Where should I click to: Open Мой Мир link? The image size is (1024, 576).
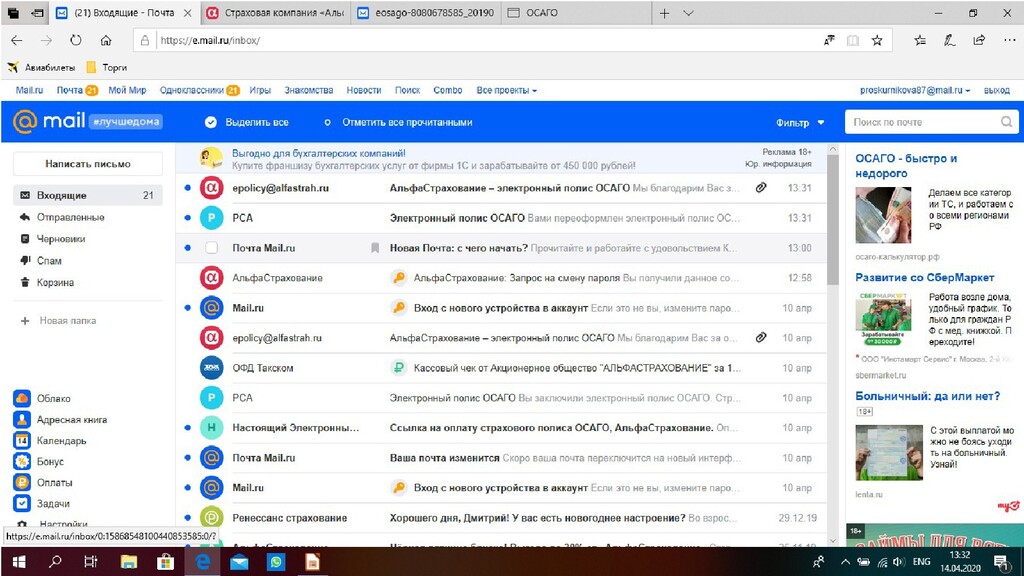point(127,90)
